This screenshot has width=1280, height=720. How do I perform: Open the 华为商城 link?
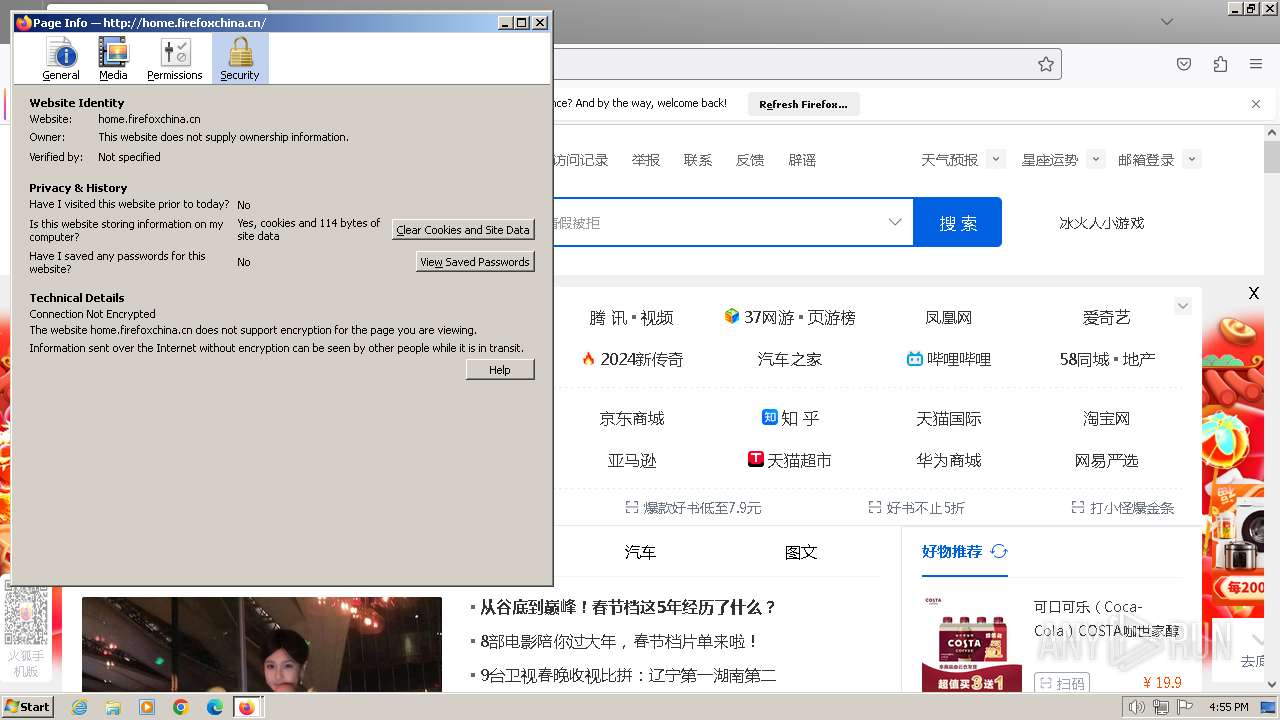(x=949, y=461)
